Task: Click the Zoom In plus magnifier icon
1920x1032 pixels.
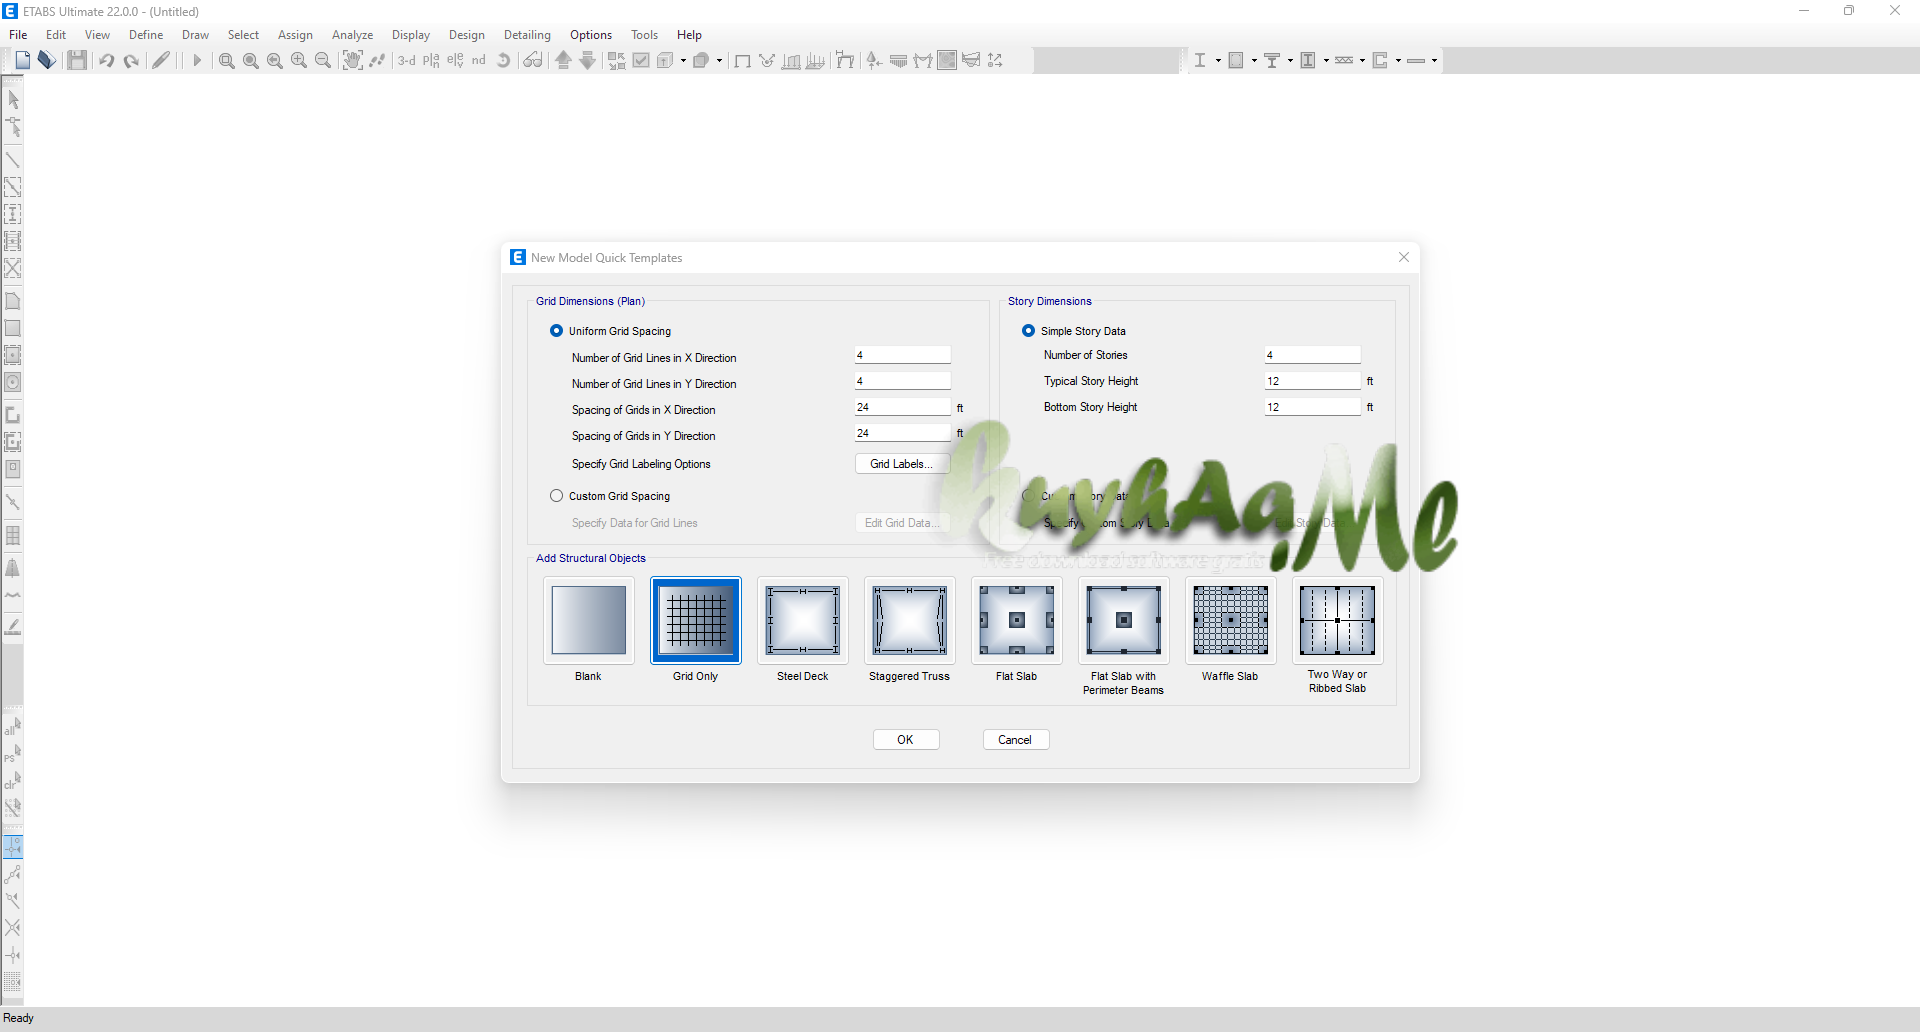Action: [x=299, y=60]
